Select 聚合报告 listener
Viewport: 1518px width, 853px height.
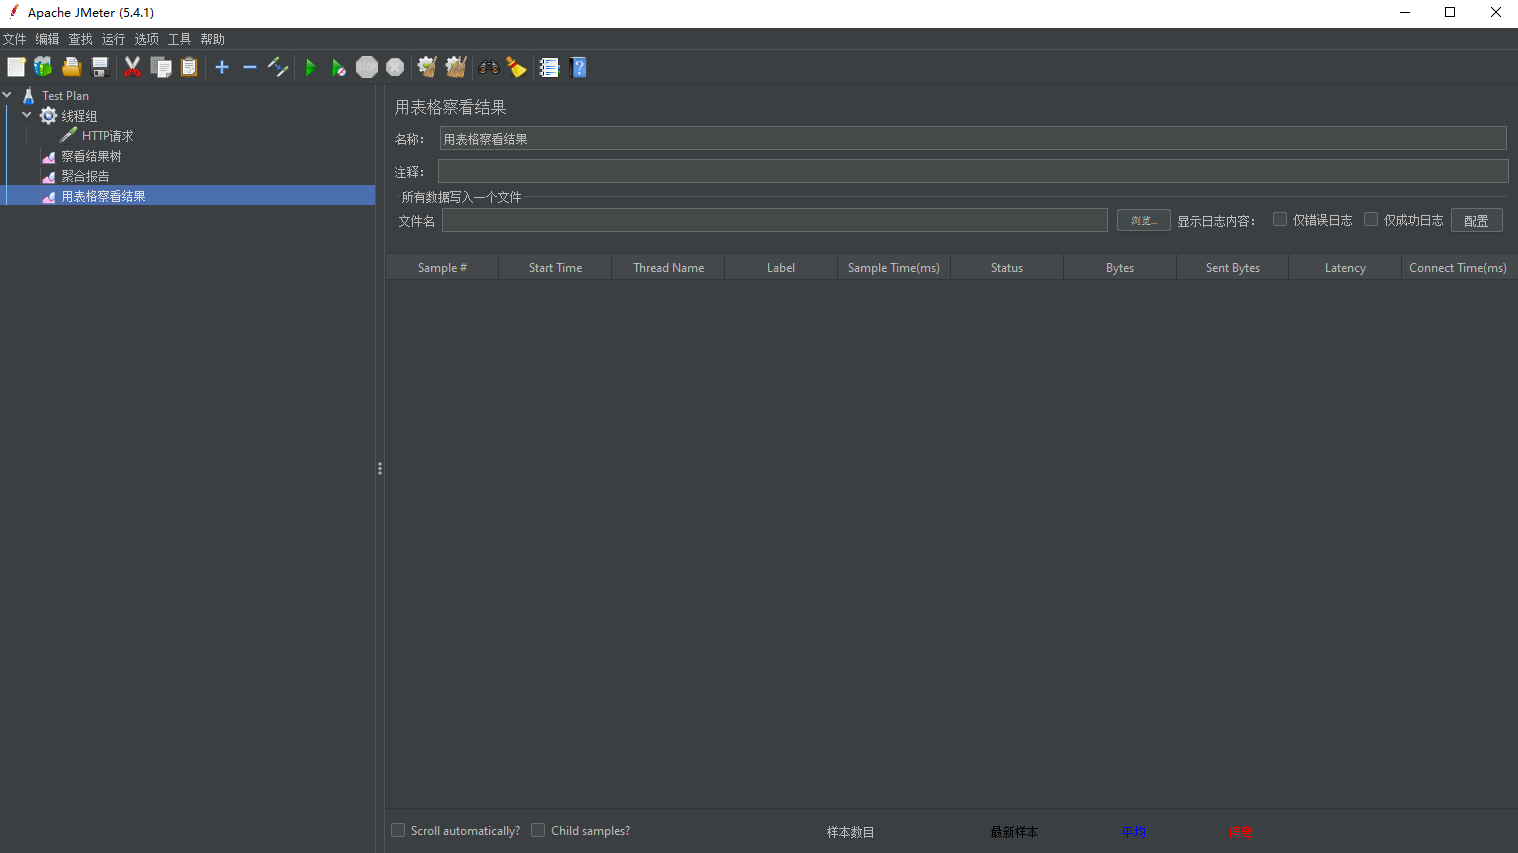click(x=85, y=176)
